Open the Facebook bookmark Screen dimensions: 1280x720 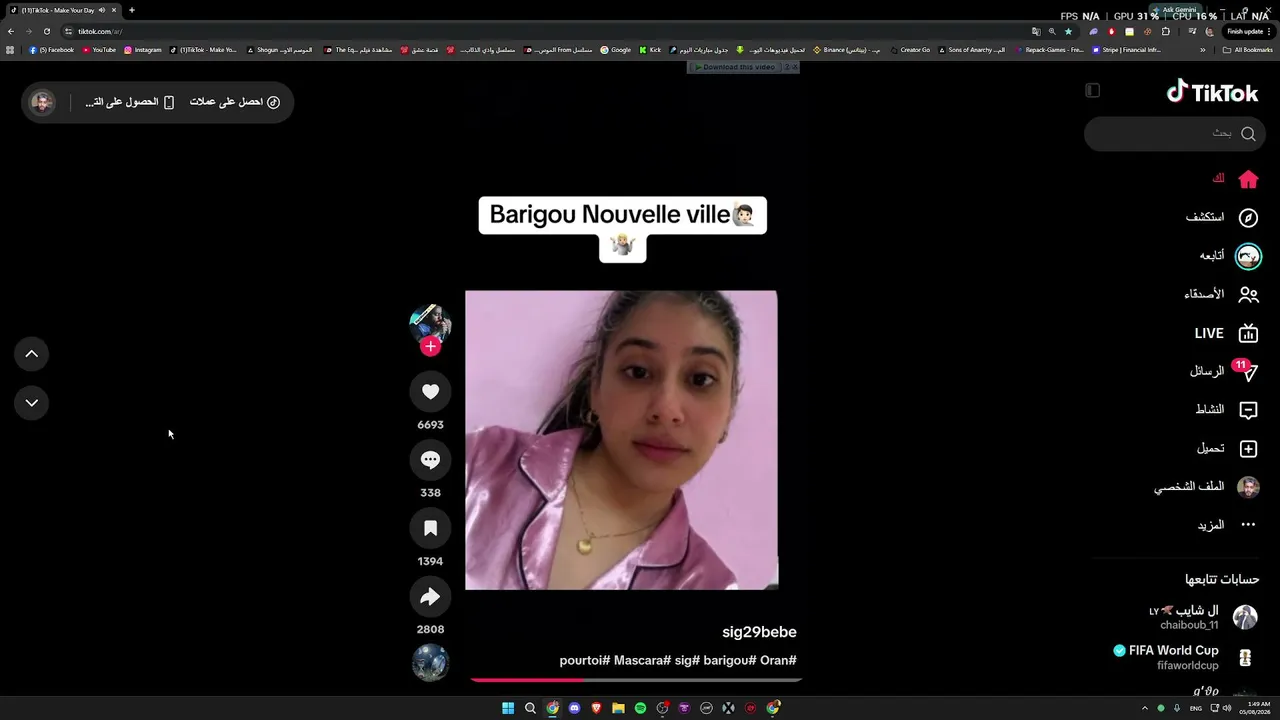51,50
